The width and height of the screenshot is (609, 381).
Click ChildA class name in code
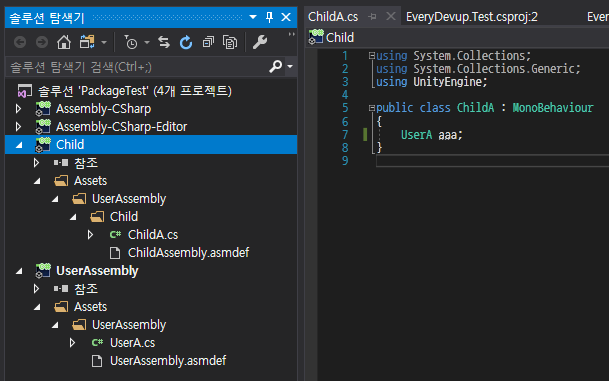click(475, 108)
